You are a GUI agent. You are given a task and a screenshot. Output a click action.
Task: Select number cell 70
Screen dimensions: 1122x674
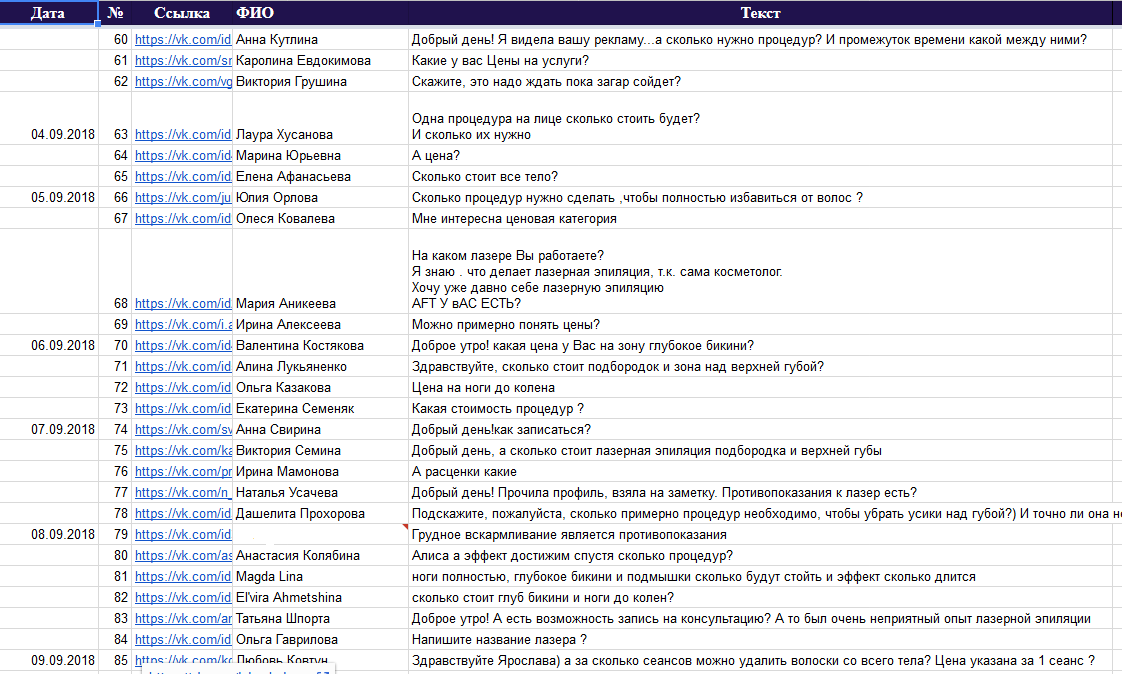[115, 345]
